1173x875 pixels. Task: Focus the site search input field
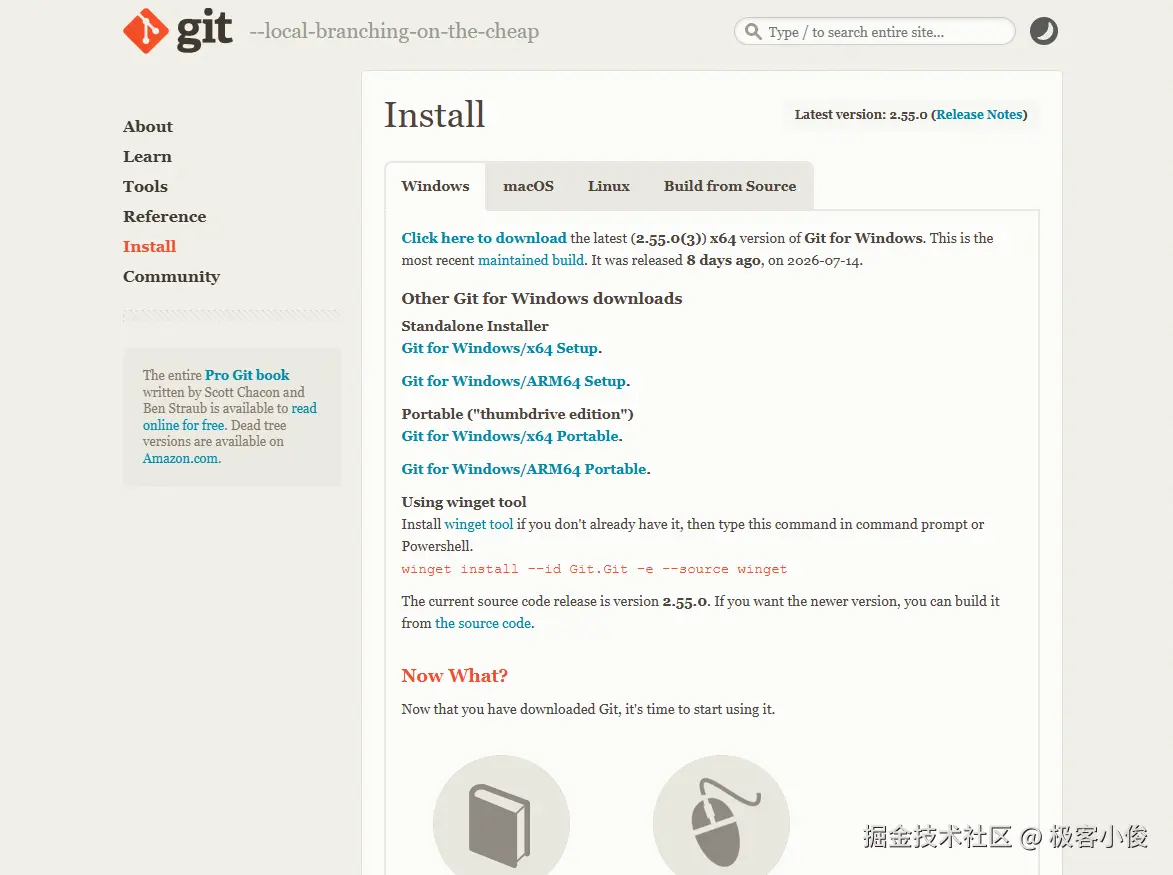(x=875, y=31)
